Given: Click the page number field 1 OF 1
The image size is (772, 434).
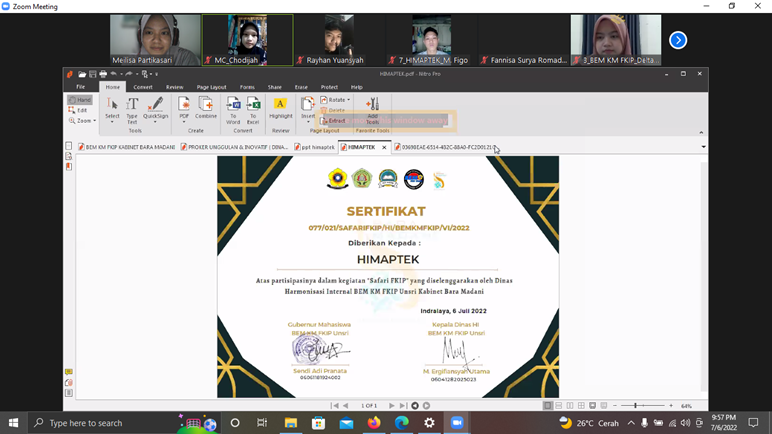Looking at the screenshot, I should tap(369, 405).
